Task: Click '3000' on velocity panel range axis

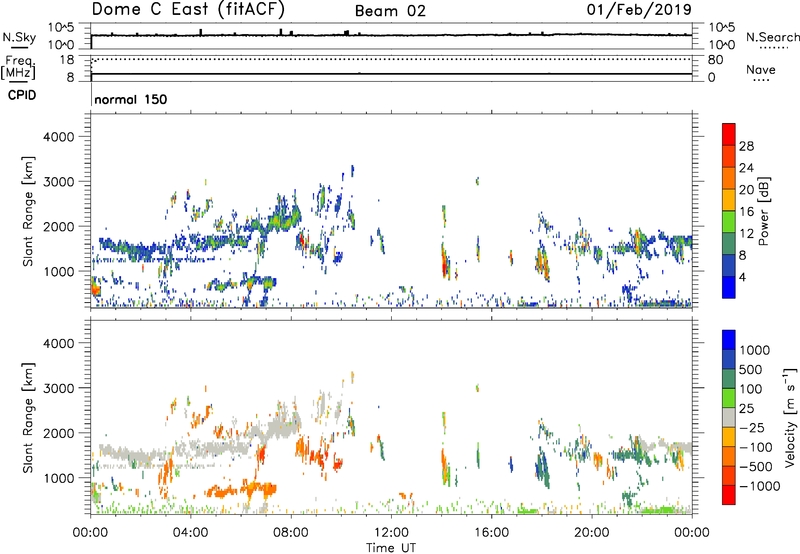Action: click(59, 388)
